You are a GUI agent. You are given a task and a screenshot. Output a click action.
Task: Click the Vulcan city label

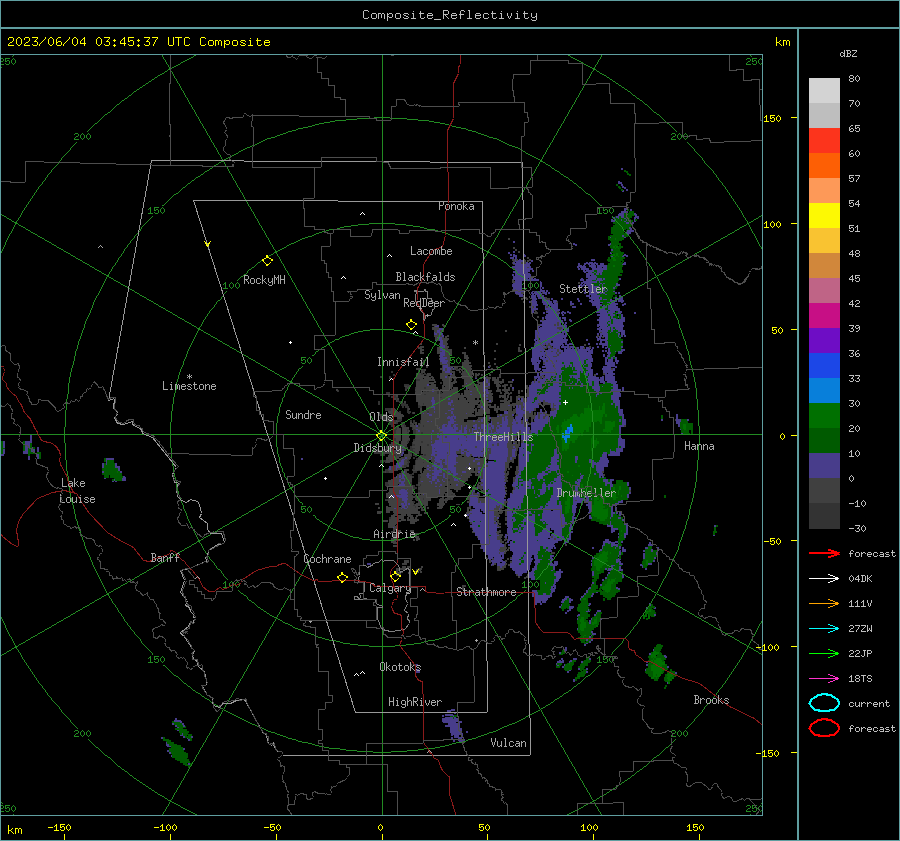[508, 743]
